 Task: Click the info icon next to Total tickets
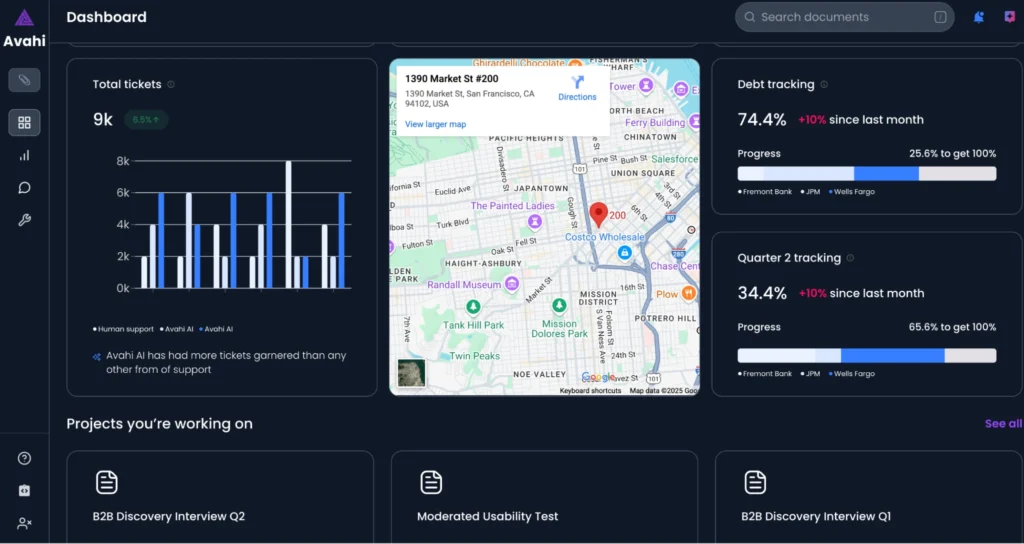coord(171,84)
